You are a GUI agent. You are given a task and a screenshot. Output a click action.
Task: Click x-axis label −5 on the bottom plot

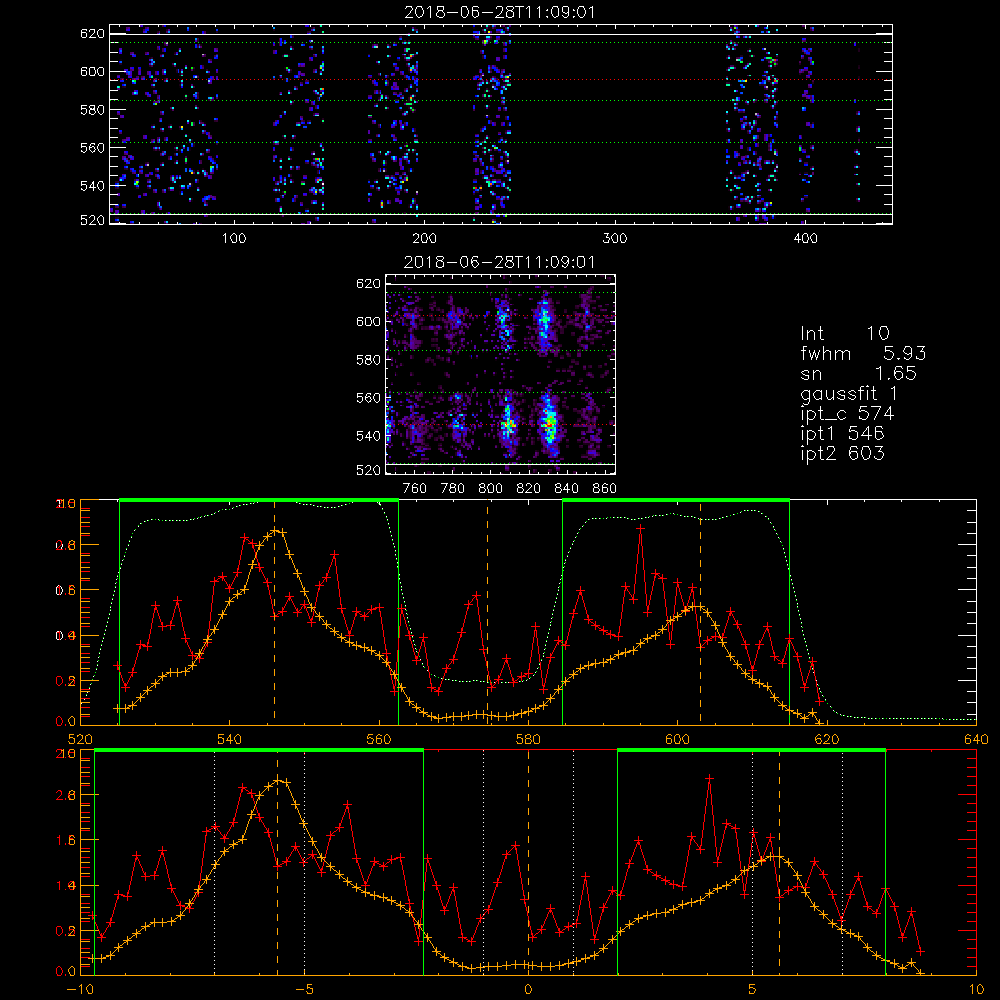[304, 989]
